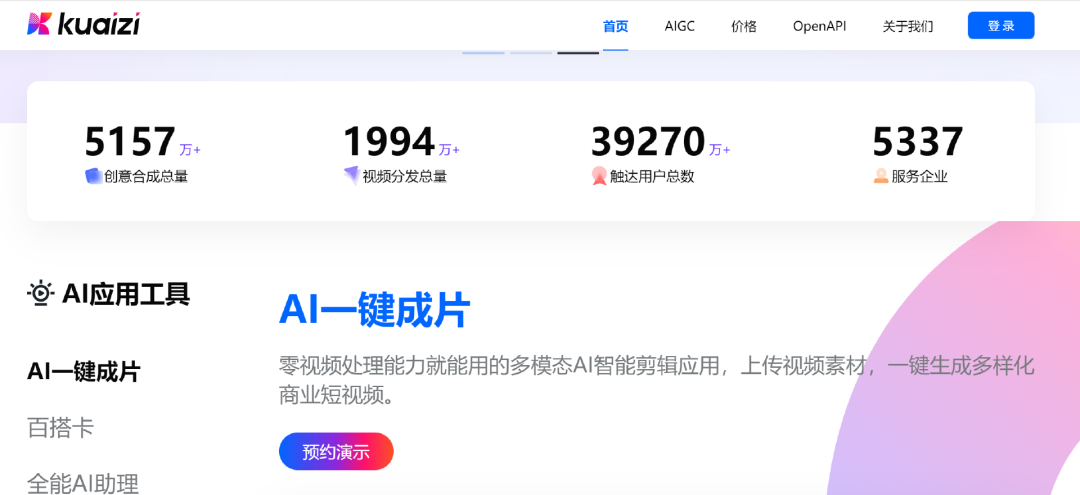Click the AI应用工具 section title

point(126,294)
